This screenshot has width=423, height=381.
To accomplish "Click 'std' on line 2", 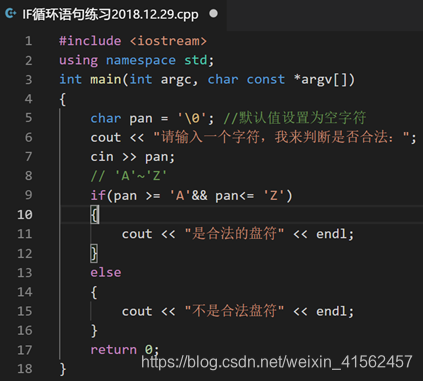I will click(x=196, y=60).
